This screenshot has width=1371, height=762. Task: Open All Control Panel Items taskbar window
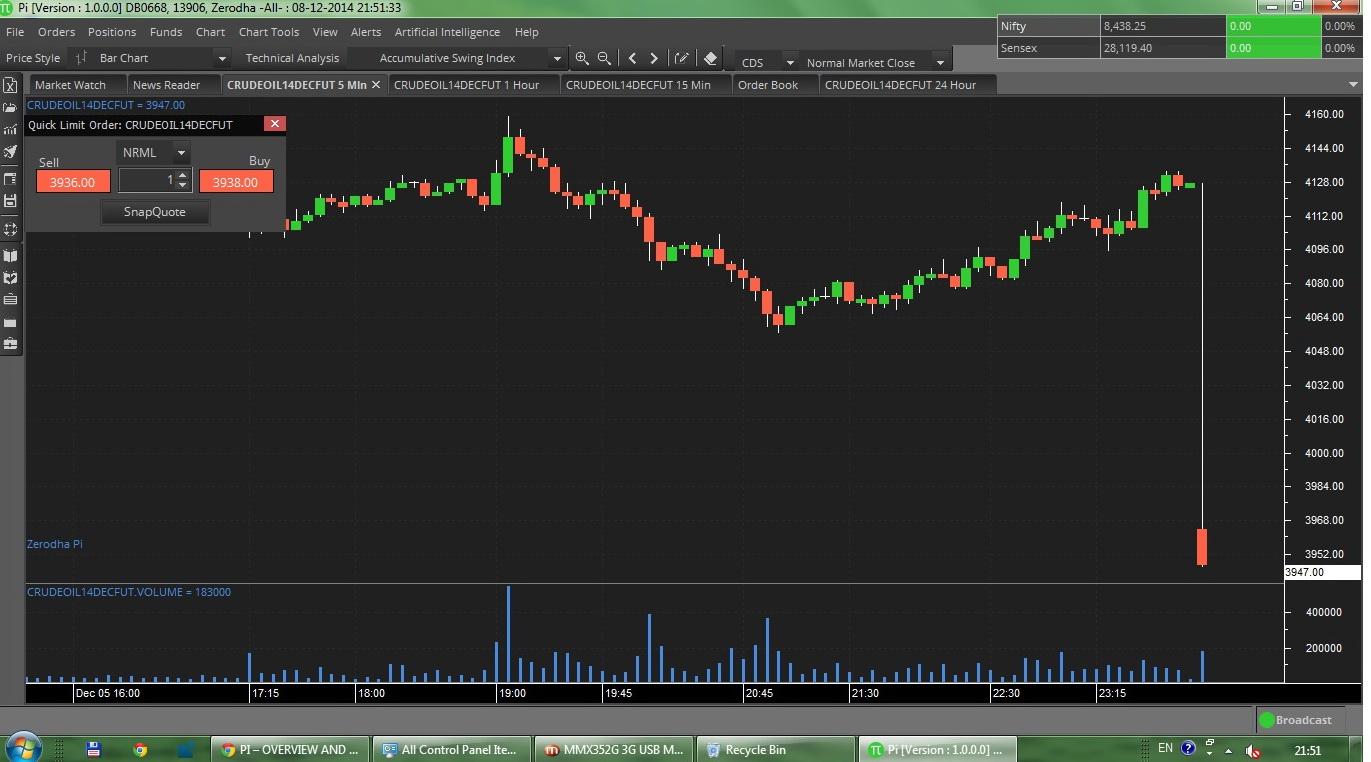pos(453,749)
